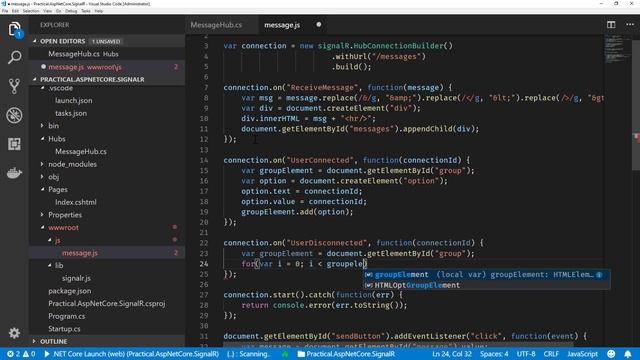Accept groupElement autocomplete suggestion
640x360 pixels.
(x=487, y=275)
